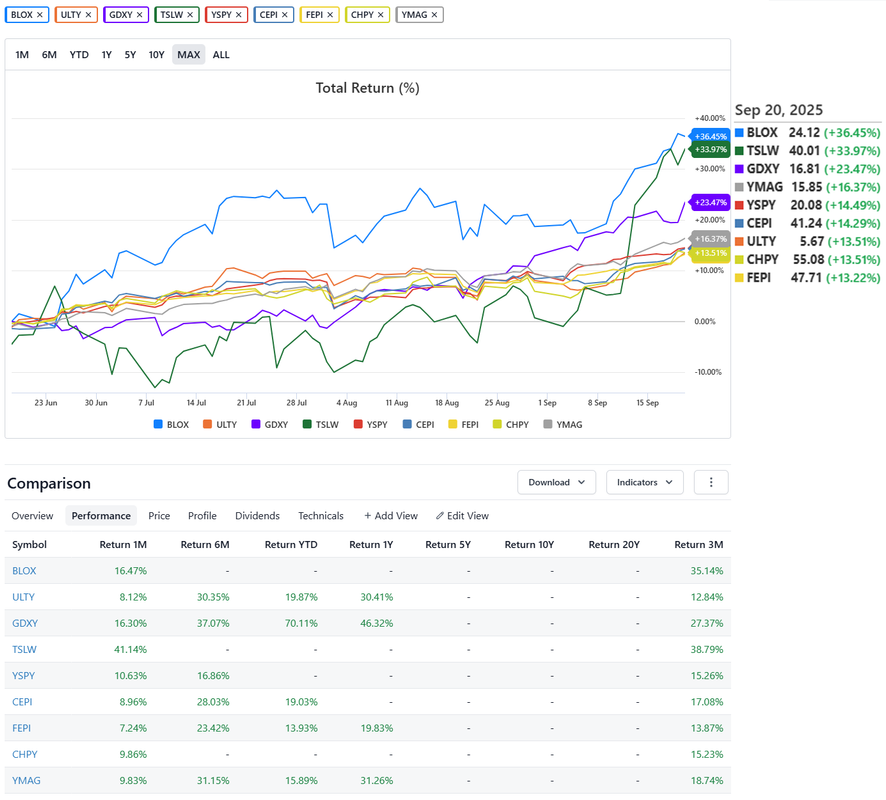Remove the FEPI ticker chip
The width and height of the screenshot is (886, 800).
click(x=330, y=15)
